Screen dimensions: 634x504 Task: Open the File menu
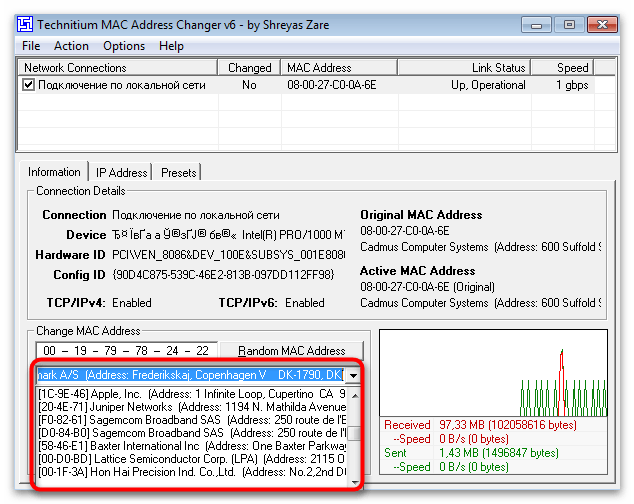(31, 46)
